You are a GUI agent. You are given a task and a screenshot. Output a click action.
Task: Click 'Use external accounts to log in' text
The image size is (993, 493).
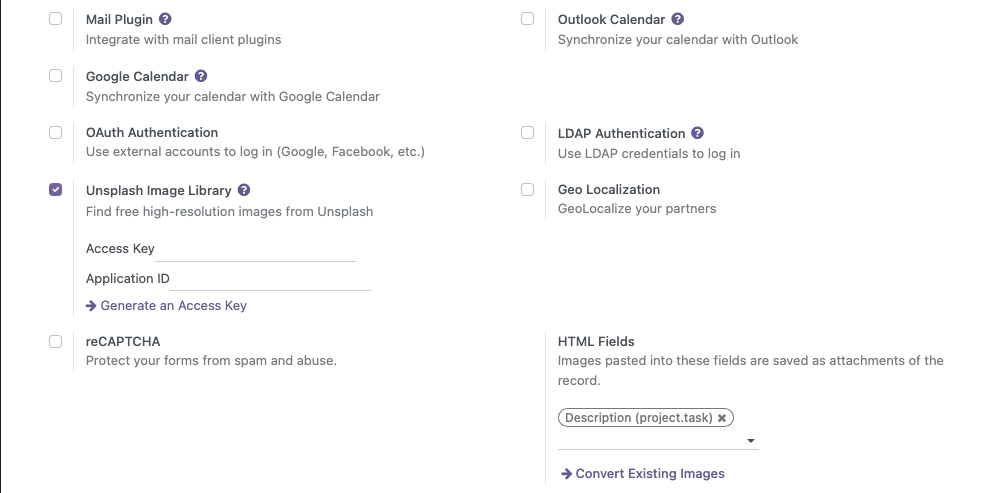click(255, 151)
